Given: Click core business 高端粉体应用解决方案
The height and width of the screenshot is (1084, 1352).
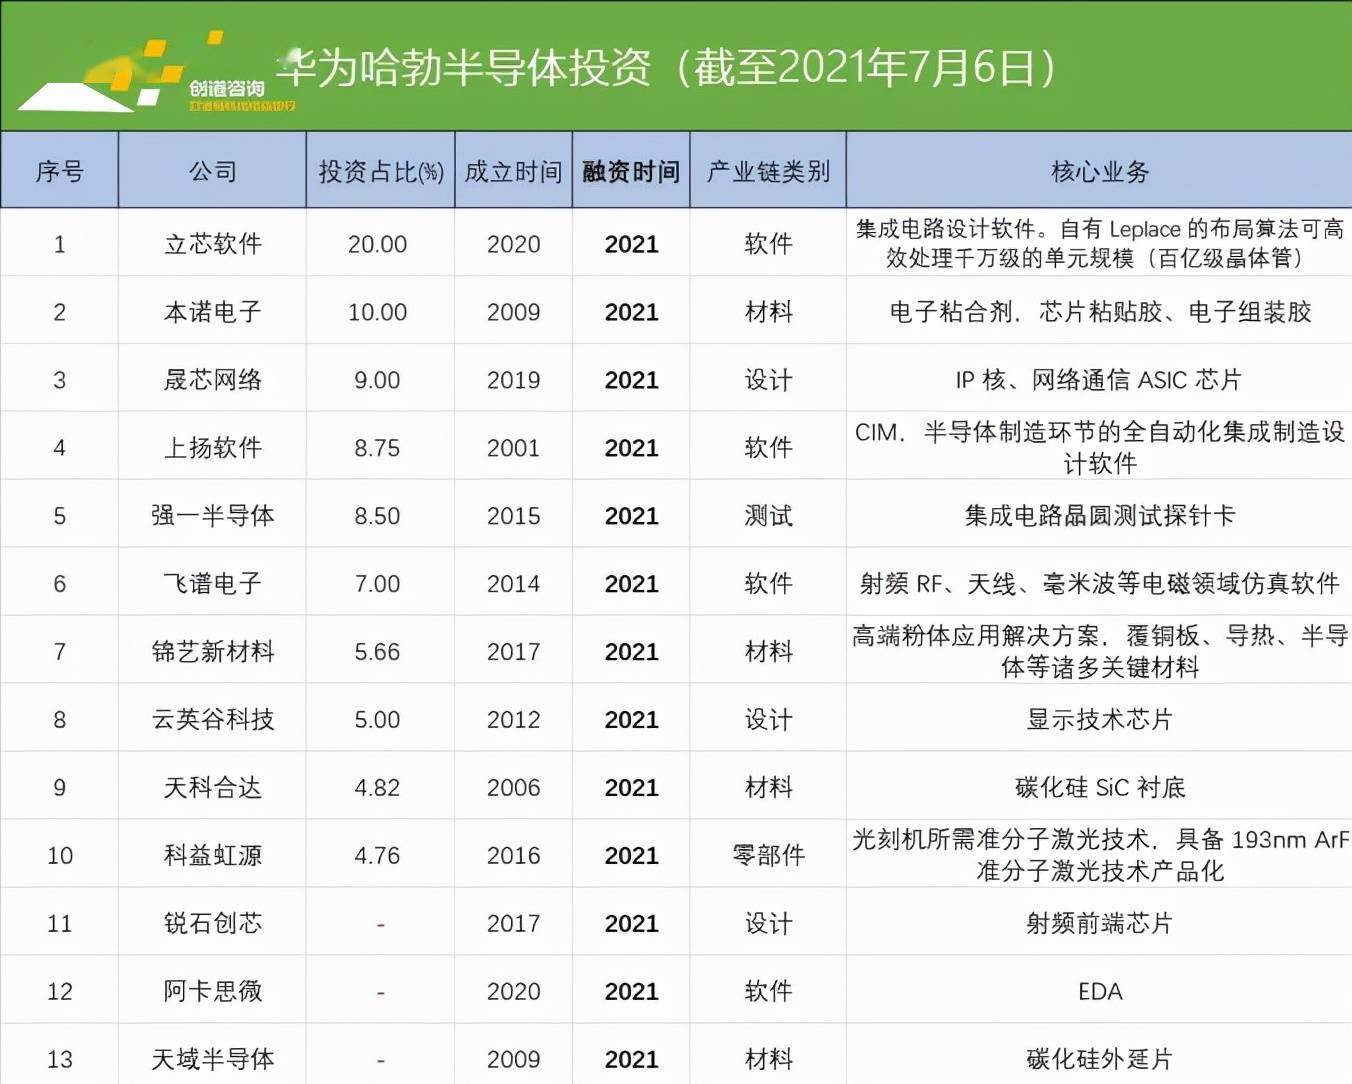Looking at the screenshot, I should click(x=1100, y=651).
